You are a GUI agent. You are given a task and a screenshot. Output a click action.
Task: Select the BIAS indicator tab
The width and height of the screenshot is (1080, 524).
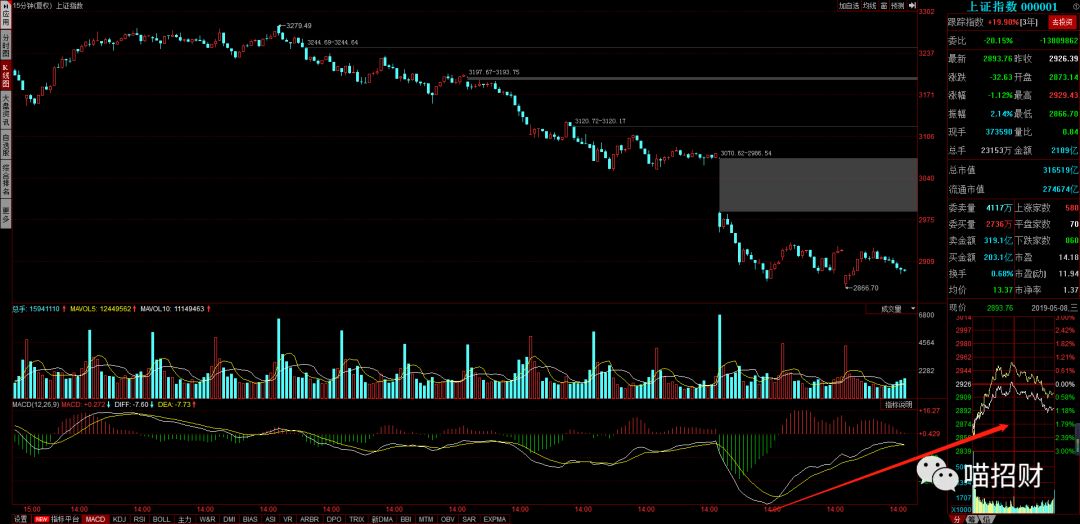(x=250, y=519)
